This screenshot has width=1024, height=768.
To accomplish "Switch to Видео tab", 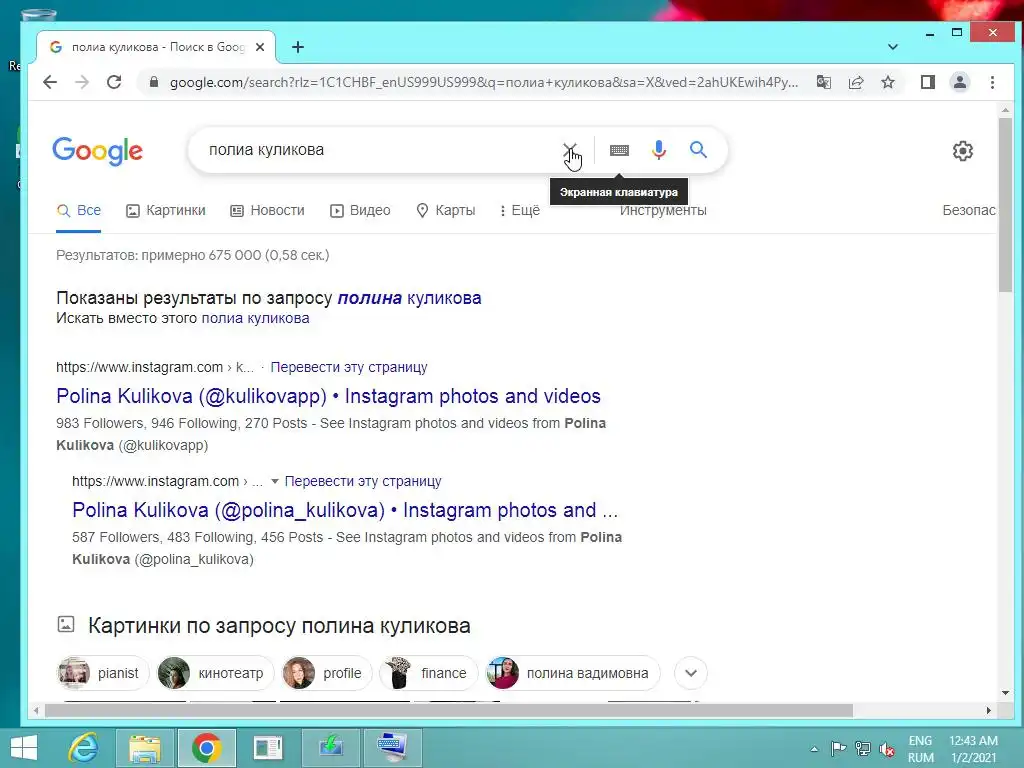I will (360, 210).
